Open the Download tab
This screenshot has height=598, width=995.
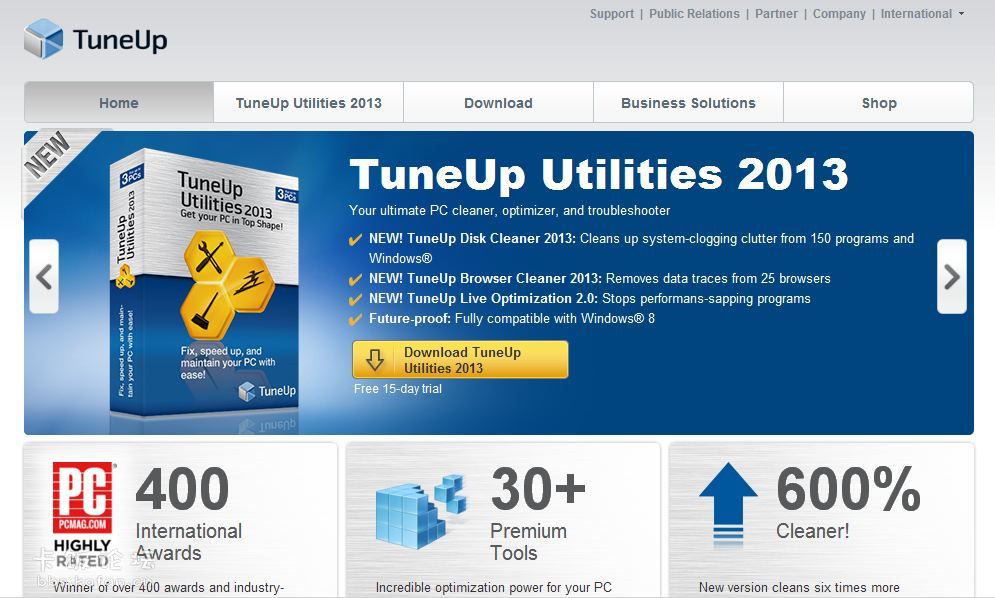coord(498,102)
